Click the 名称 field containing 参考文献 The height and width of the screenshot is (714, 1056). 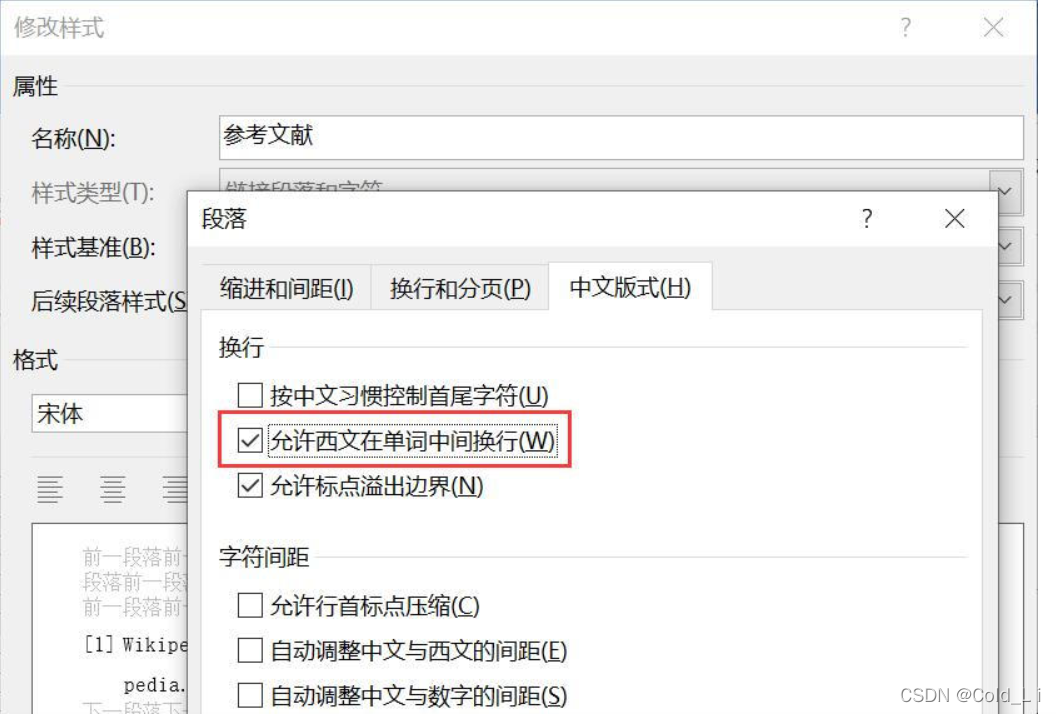pos(621,137)
